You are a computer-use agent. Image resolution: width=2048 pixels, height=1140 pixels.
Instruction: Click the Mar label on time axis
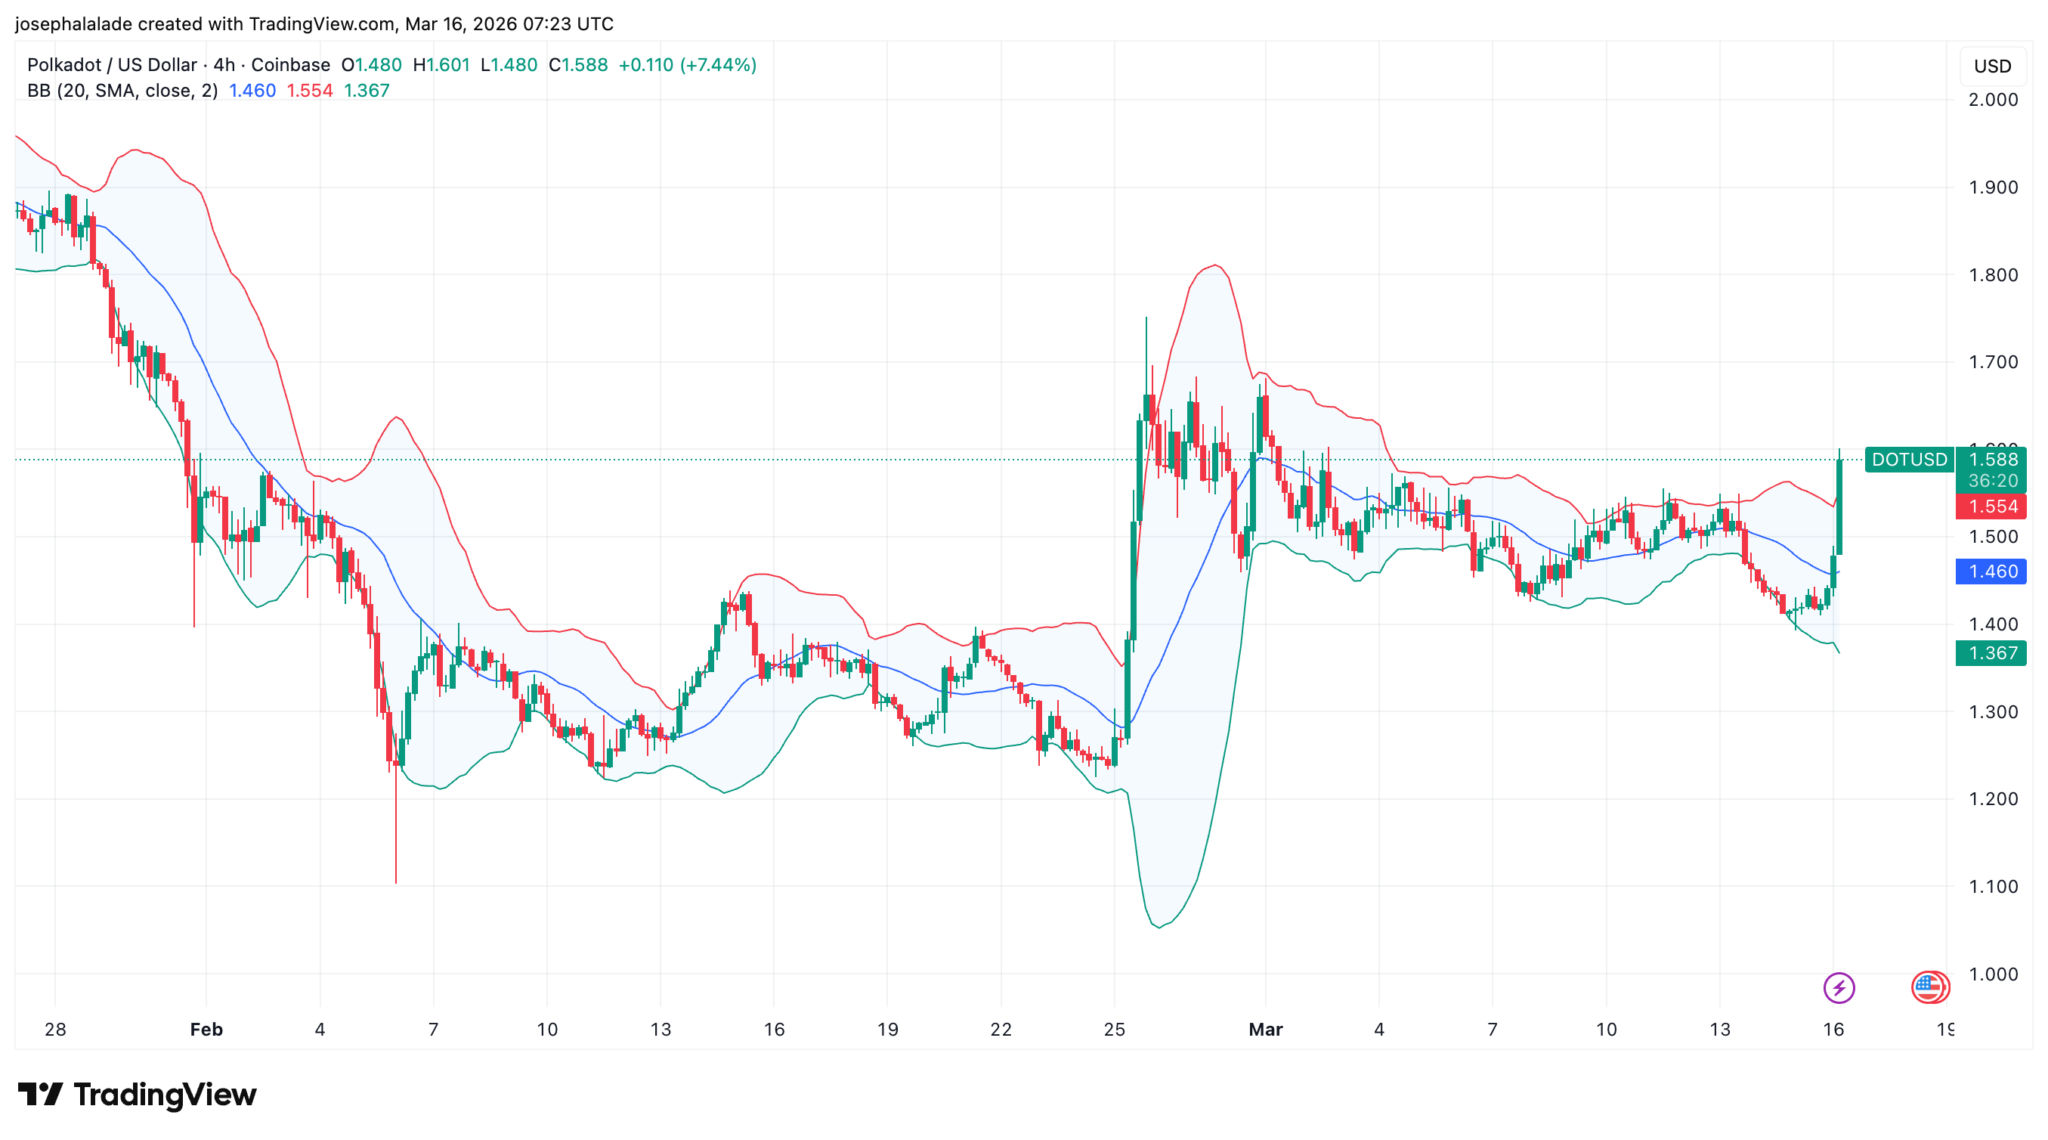[1265, 1029]
